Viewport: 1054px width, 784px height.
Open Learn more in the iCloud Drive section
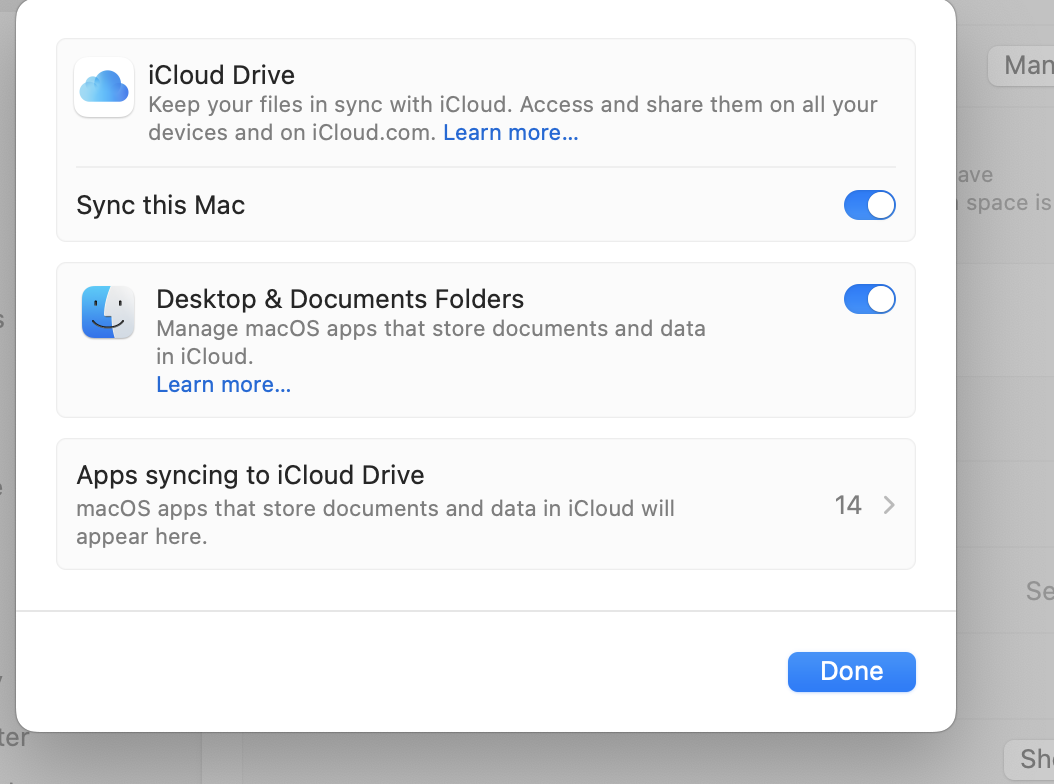510,132
